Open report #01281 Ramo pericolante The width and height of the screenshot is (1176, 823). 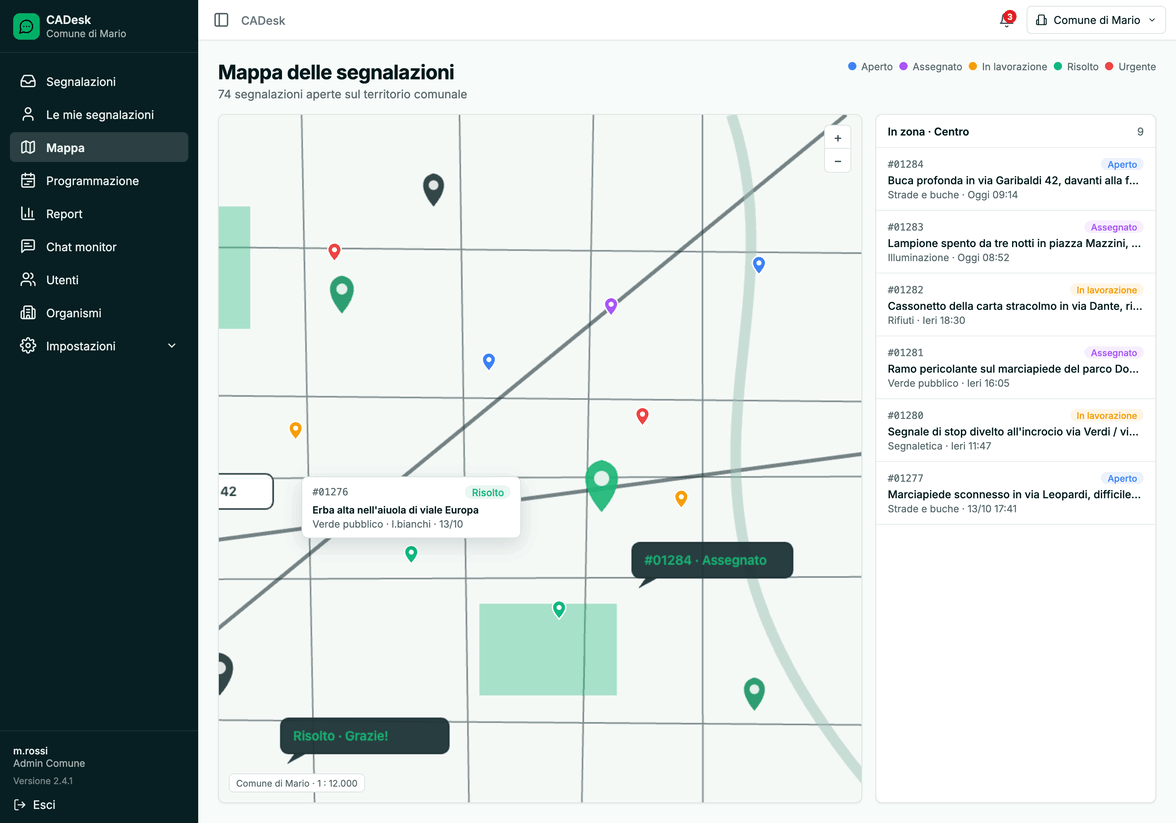pos(1016,368)
